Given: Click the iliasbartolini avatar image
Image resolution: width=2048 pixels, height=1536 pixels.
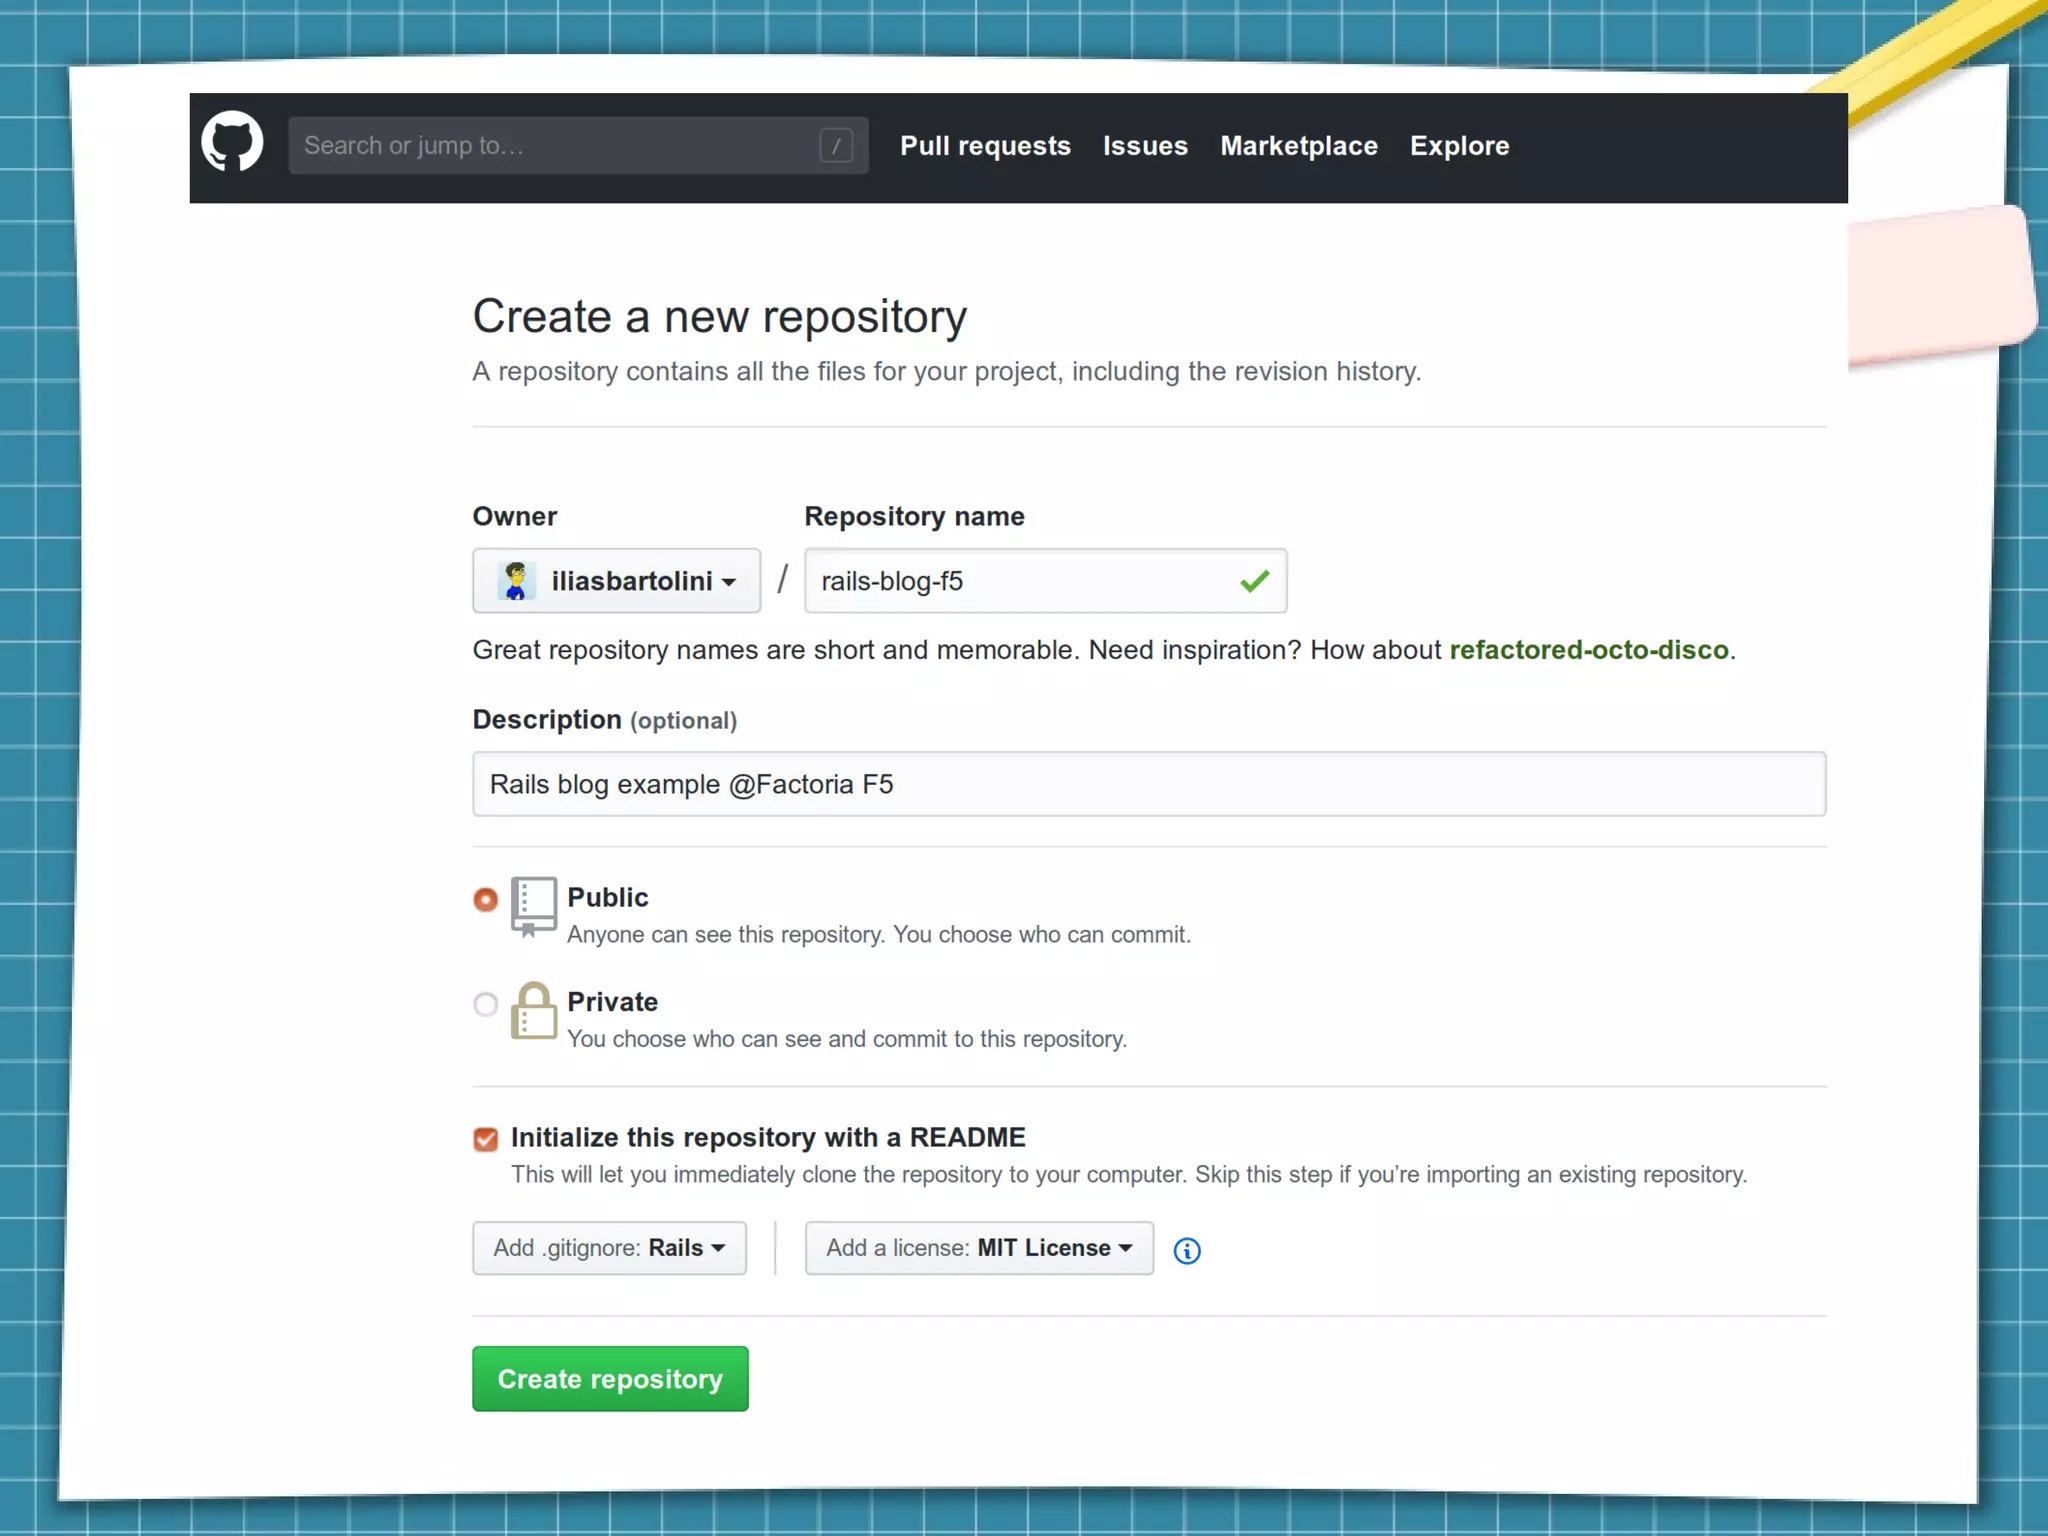Looking at the screenshot, I should (516, 581).
